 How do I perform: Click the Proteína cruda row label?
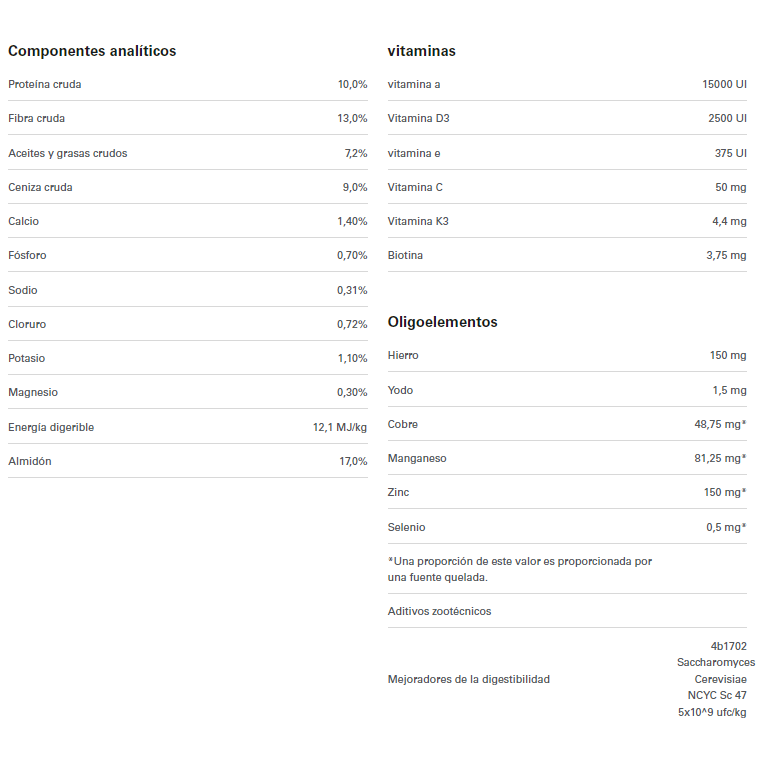(x=45, y=84)
